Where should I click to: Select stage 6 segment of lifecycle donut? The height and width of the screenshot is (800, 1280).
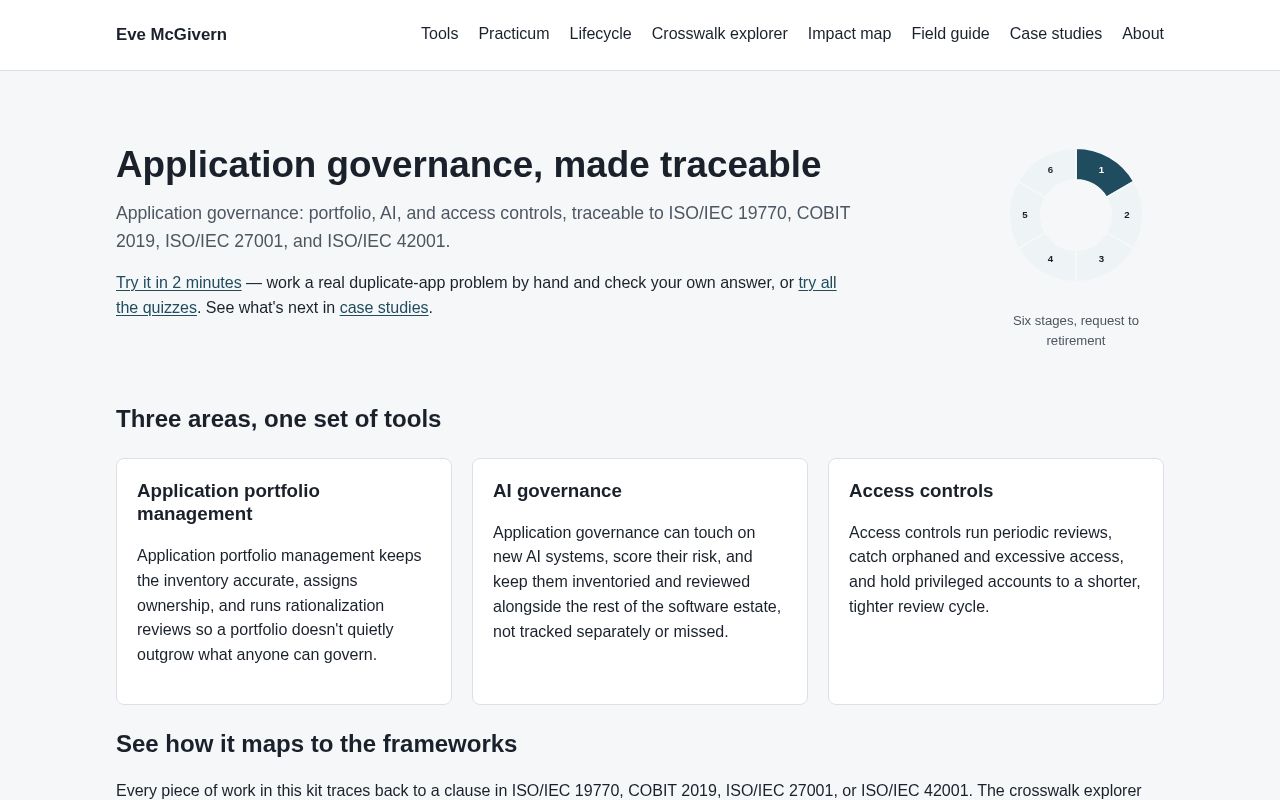pos(1050,170)
